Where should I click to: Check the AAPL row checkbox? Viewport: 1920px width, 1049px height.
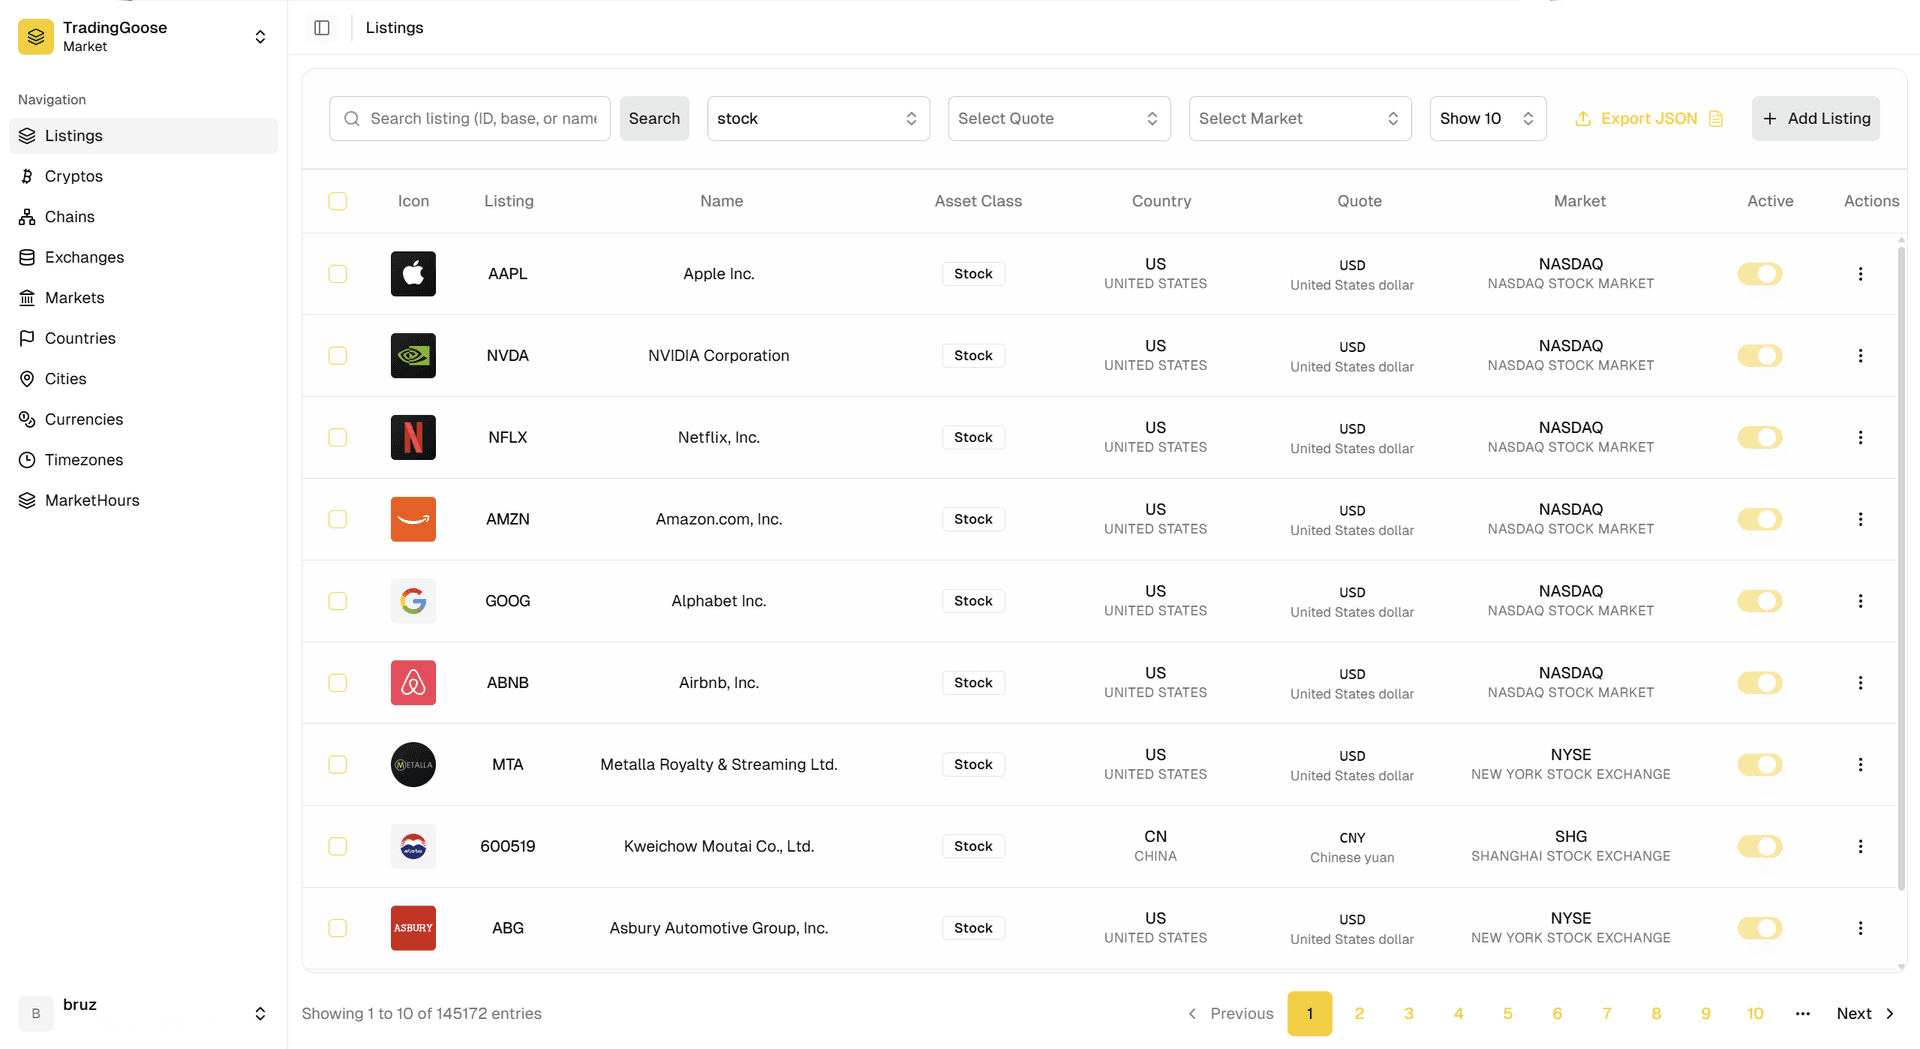[338, 274]
